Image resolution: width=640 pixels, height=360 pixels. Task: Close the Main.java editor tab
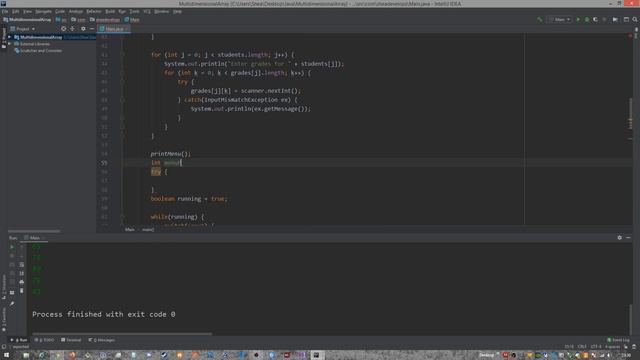pyautogui.click(x=127, y=29)
